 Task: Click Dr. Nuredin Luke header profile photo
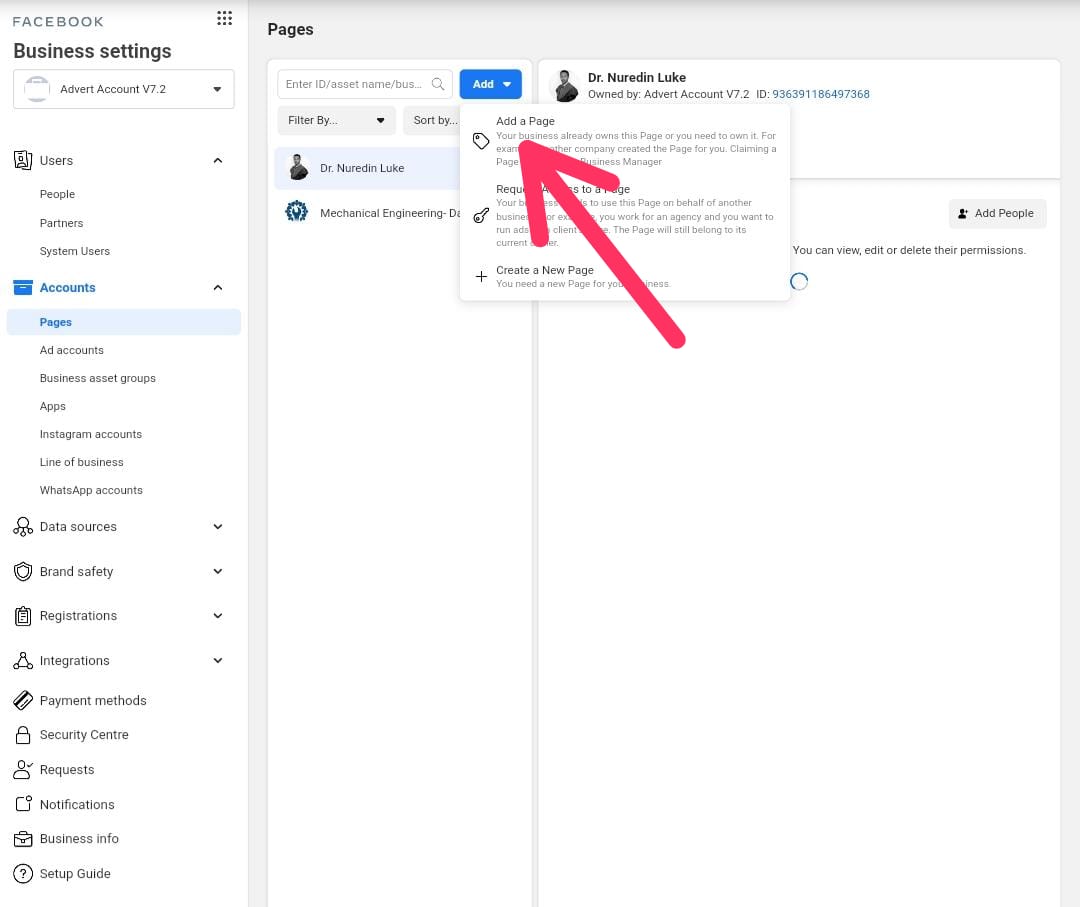[565, 86]
